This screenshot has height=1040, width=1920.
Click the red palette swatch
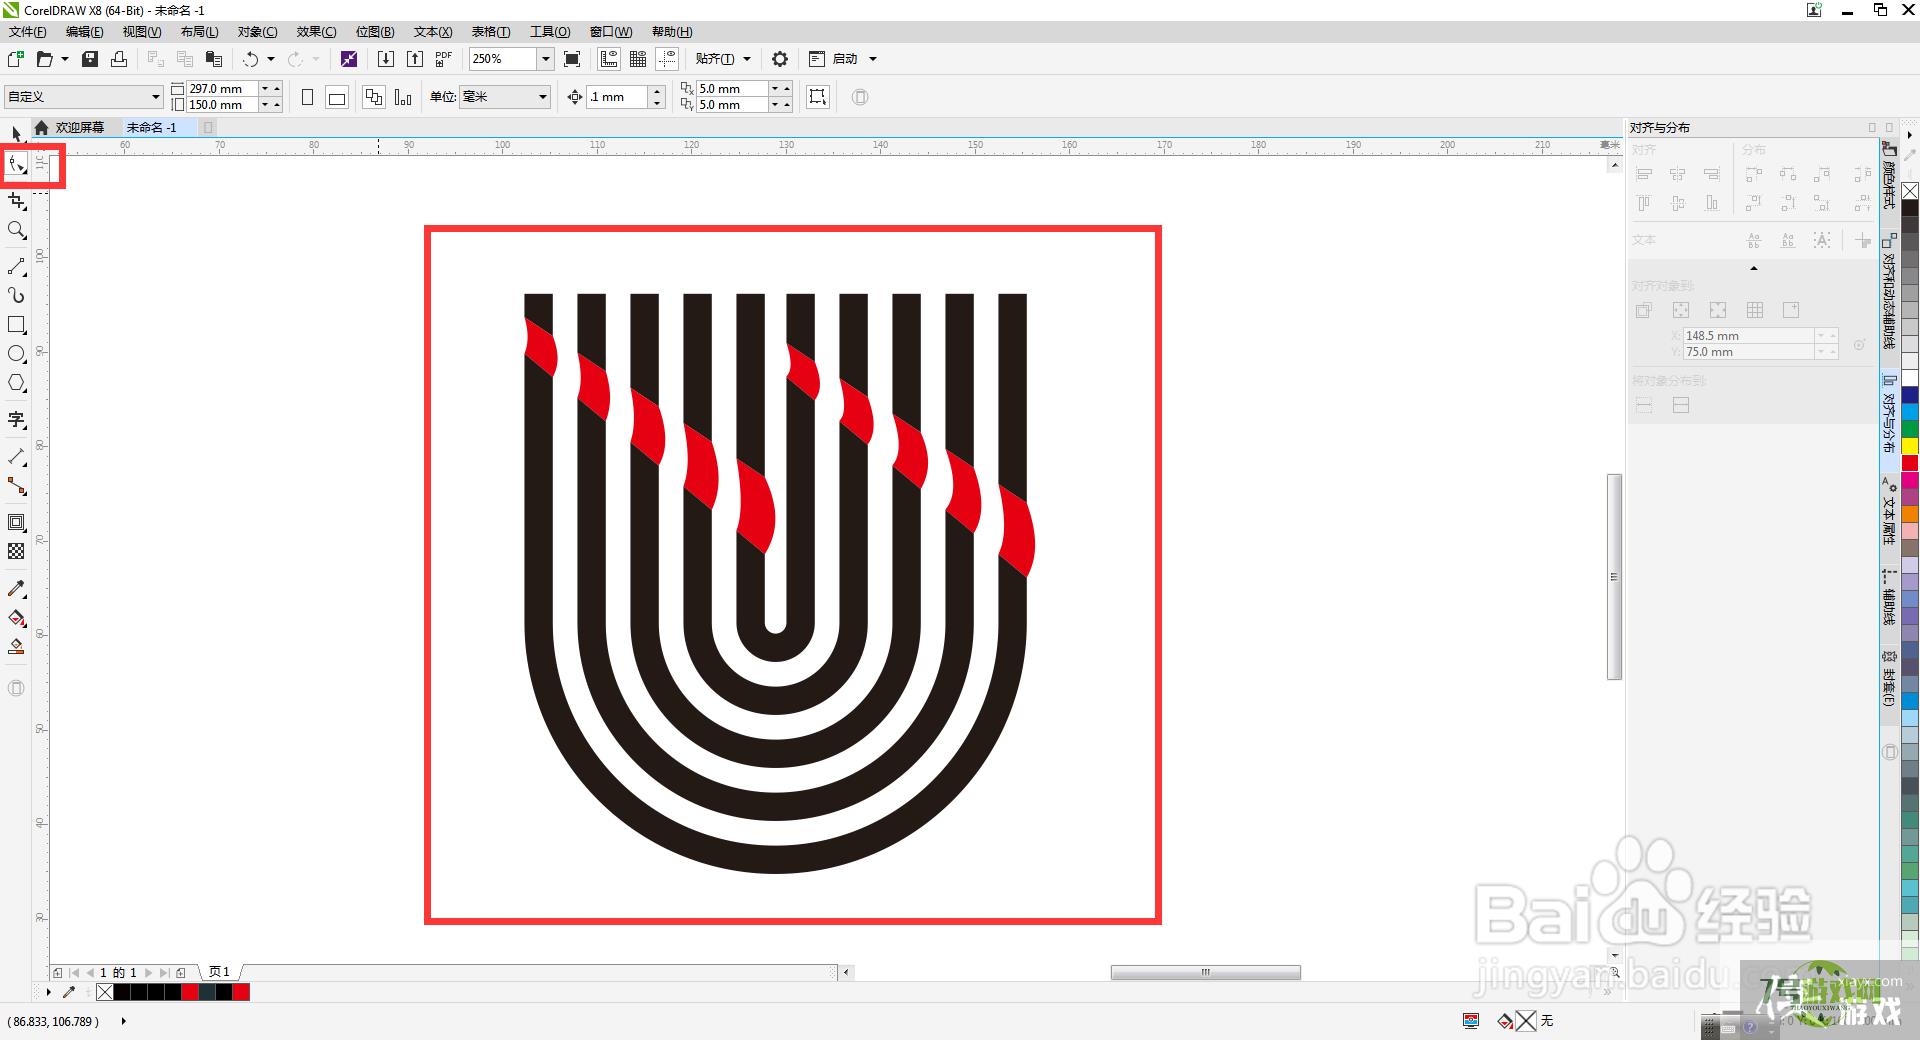point(1910,463)
